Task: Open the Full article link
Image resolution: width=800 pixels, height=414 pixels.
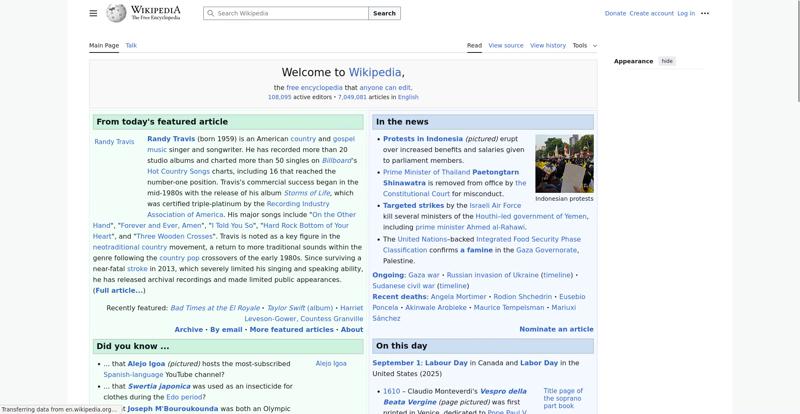Action: point(119,290)
